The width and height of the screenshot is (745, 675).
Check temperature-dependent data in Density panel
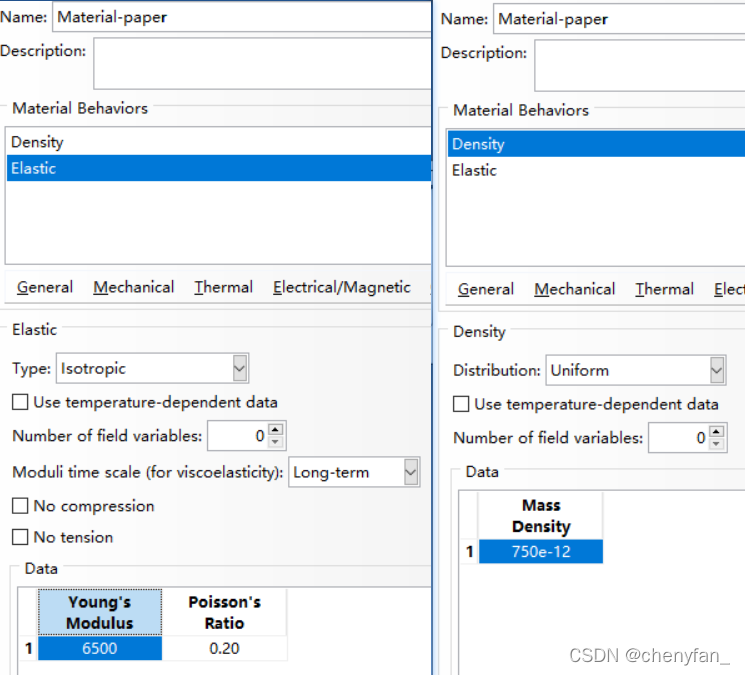461,405
